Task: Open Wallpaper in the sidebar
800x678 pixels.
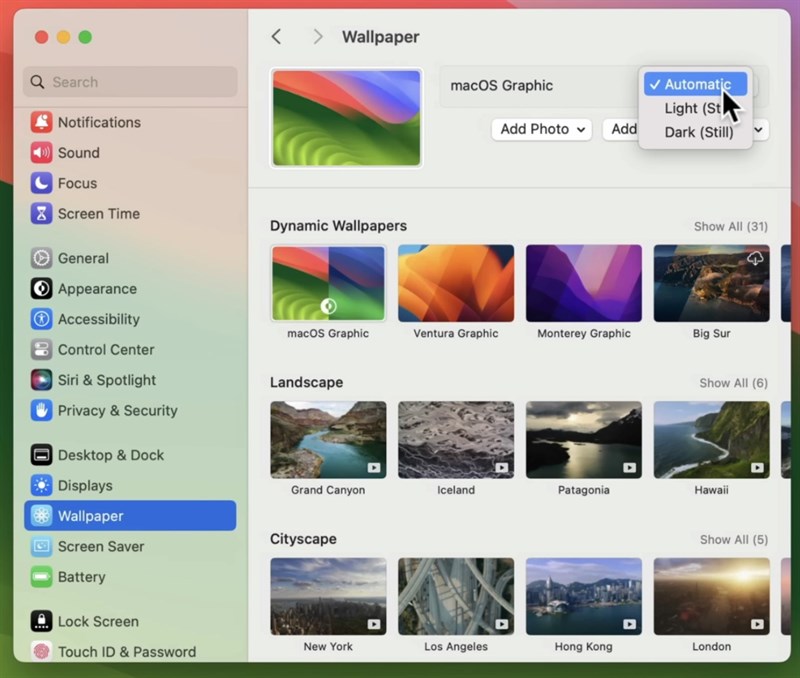Action: 130,516
